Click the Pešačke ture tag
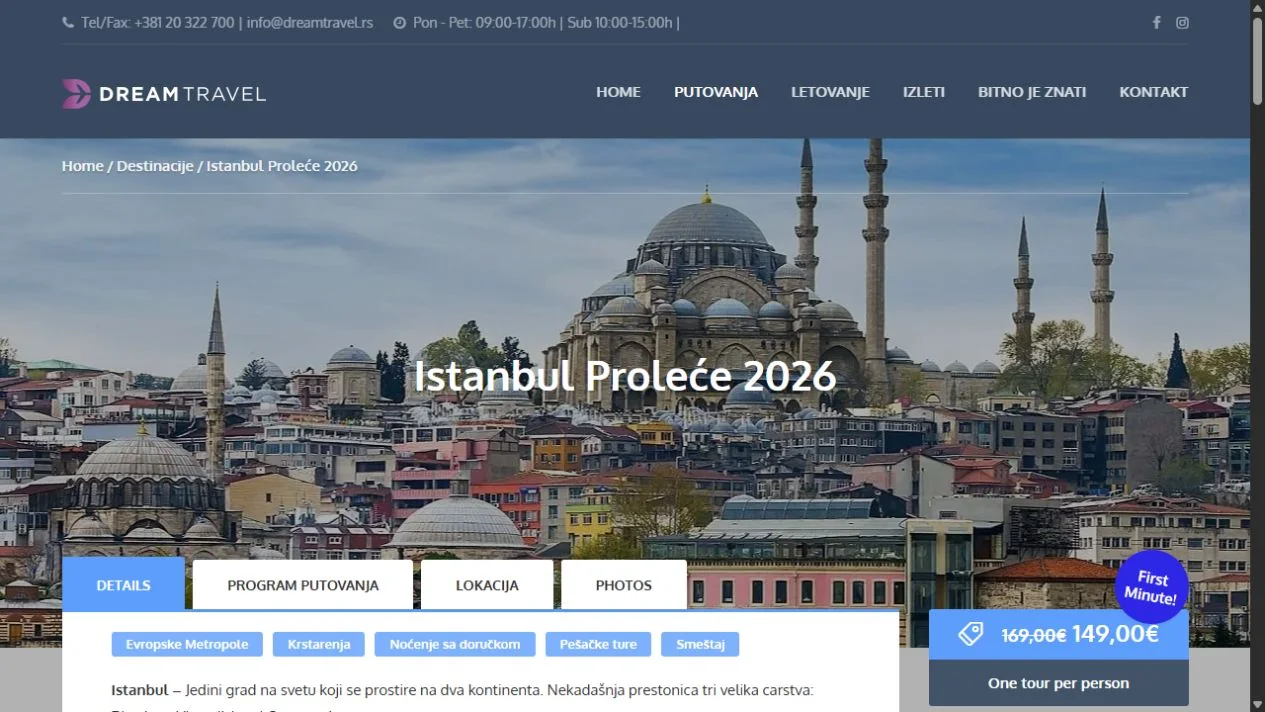1265x712 pixels. coord(598,644)
